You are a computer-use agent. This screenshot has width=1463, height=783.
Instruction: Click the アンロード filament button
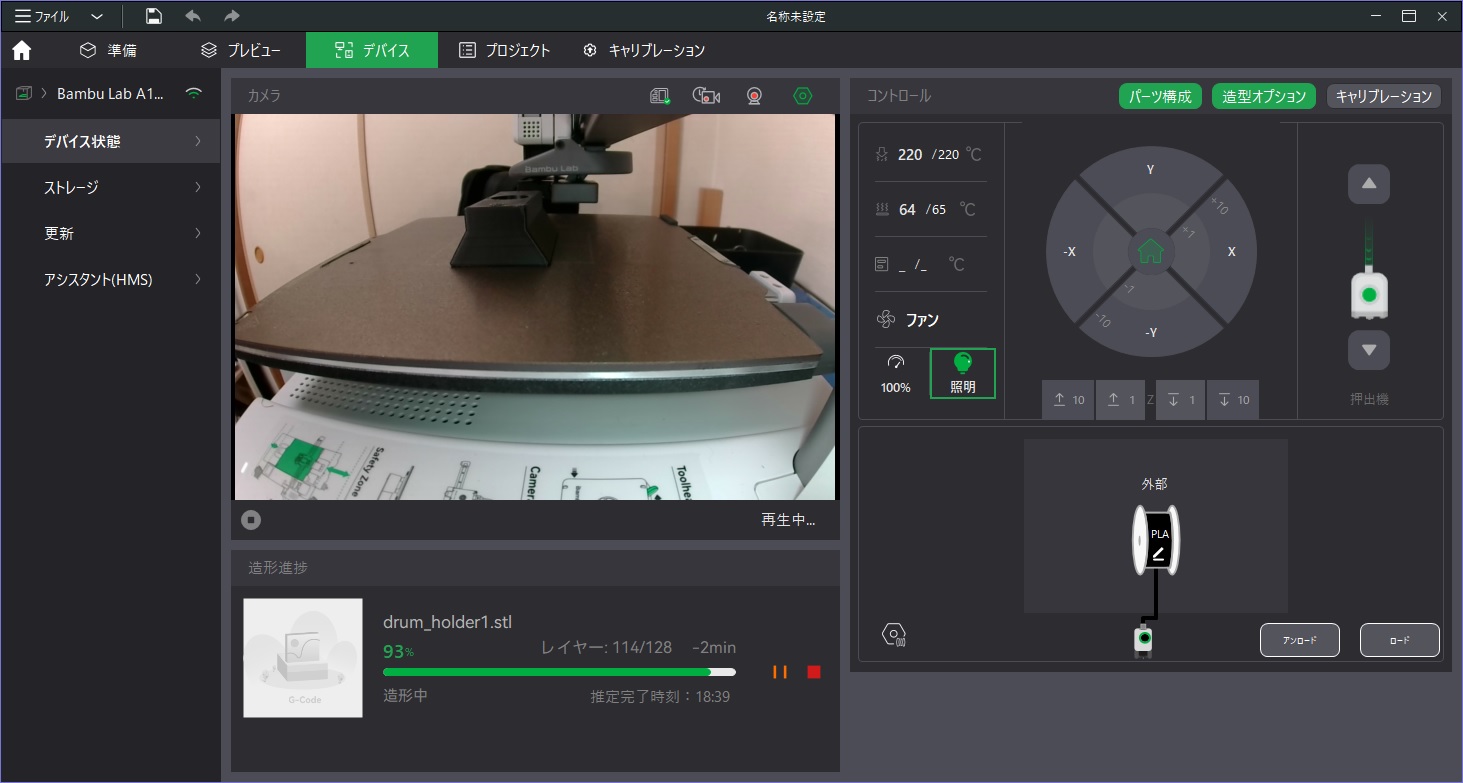tap(1299, 640)
